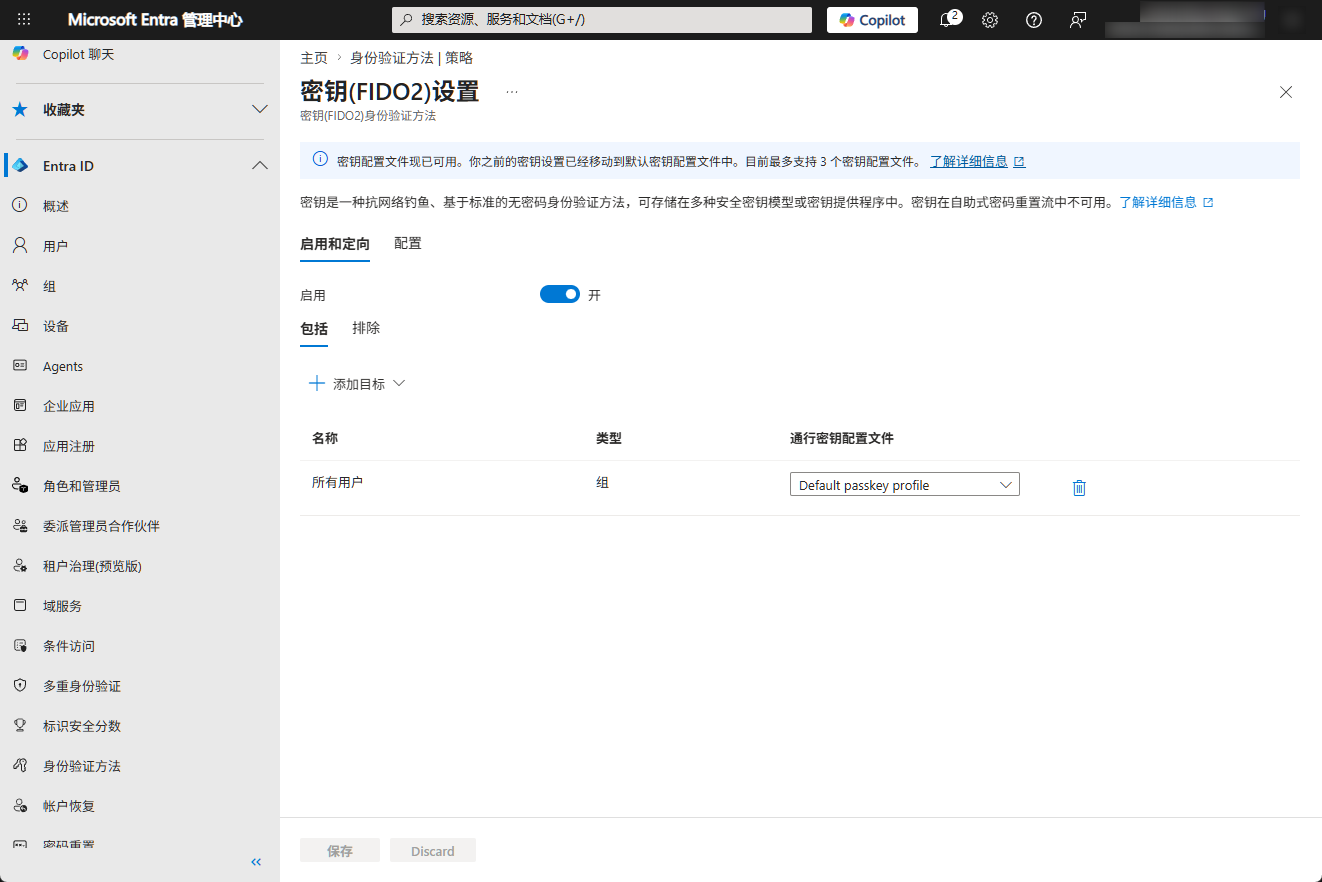The height and width of the screenshot is (882, 1322).
Task: Expand the 收藏夹 section chevron
Action: [260, 109]
